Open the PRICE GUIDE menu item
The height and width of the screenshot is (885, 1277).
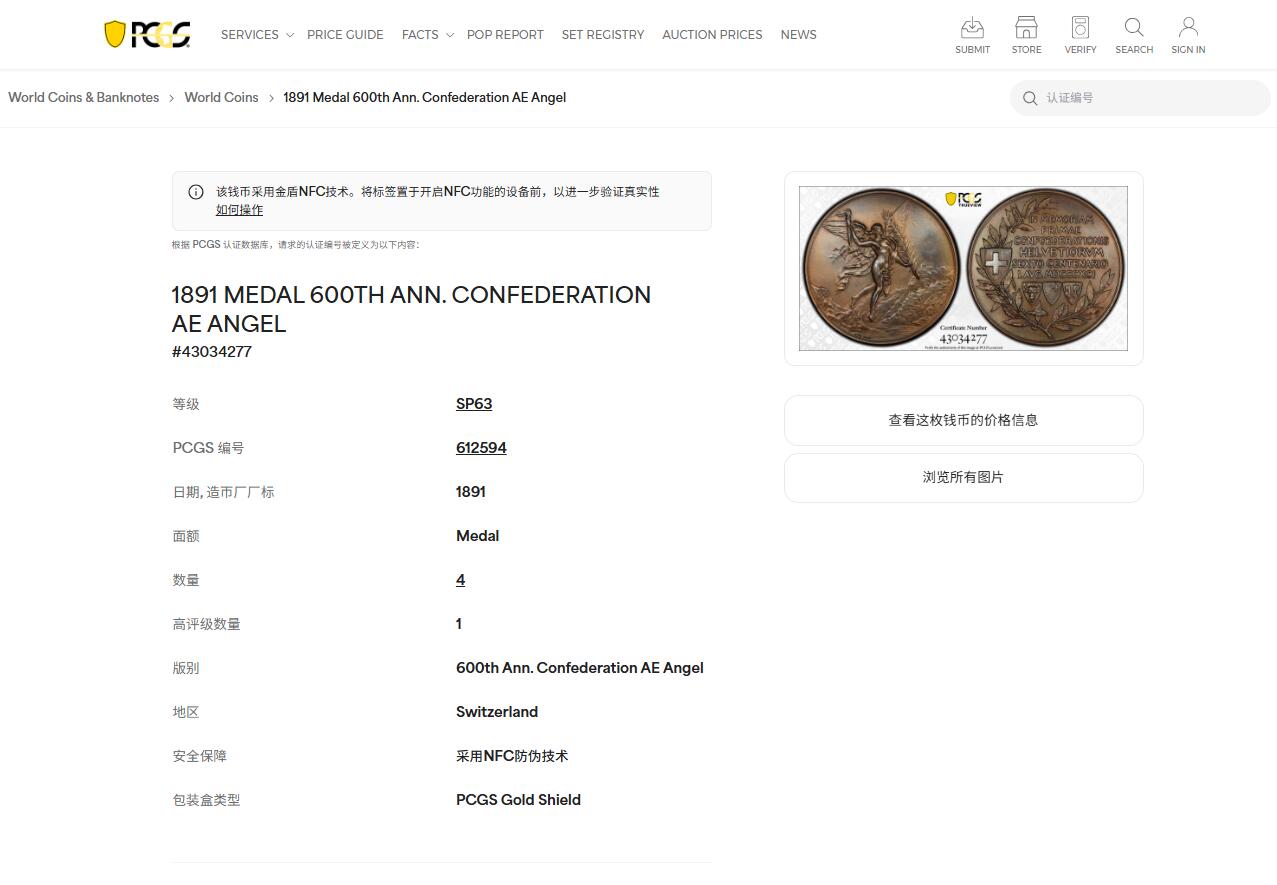[x=345, y=34]
